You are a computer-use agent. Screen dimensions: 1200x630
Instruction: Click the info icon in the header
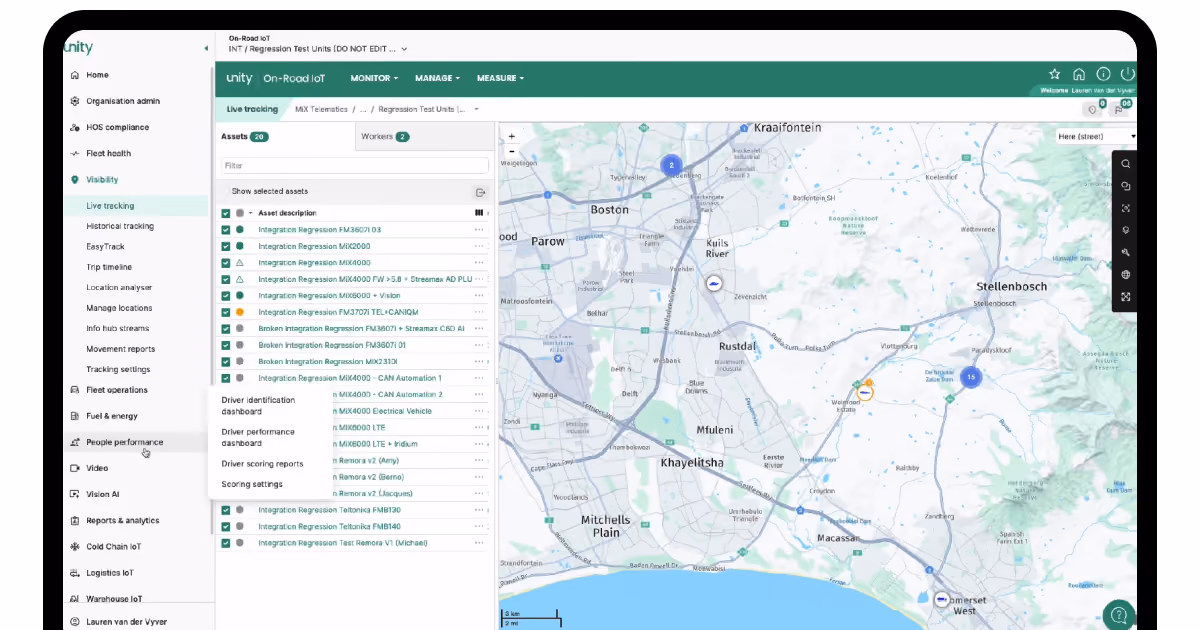[x=1103, y=74]
